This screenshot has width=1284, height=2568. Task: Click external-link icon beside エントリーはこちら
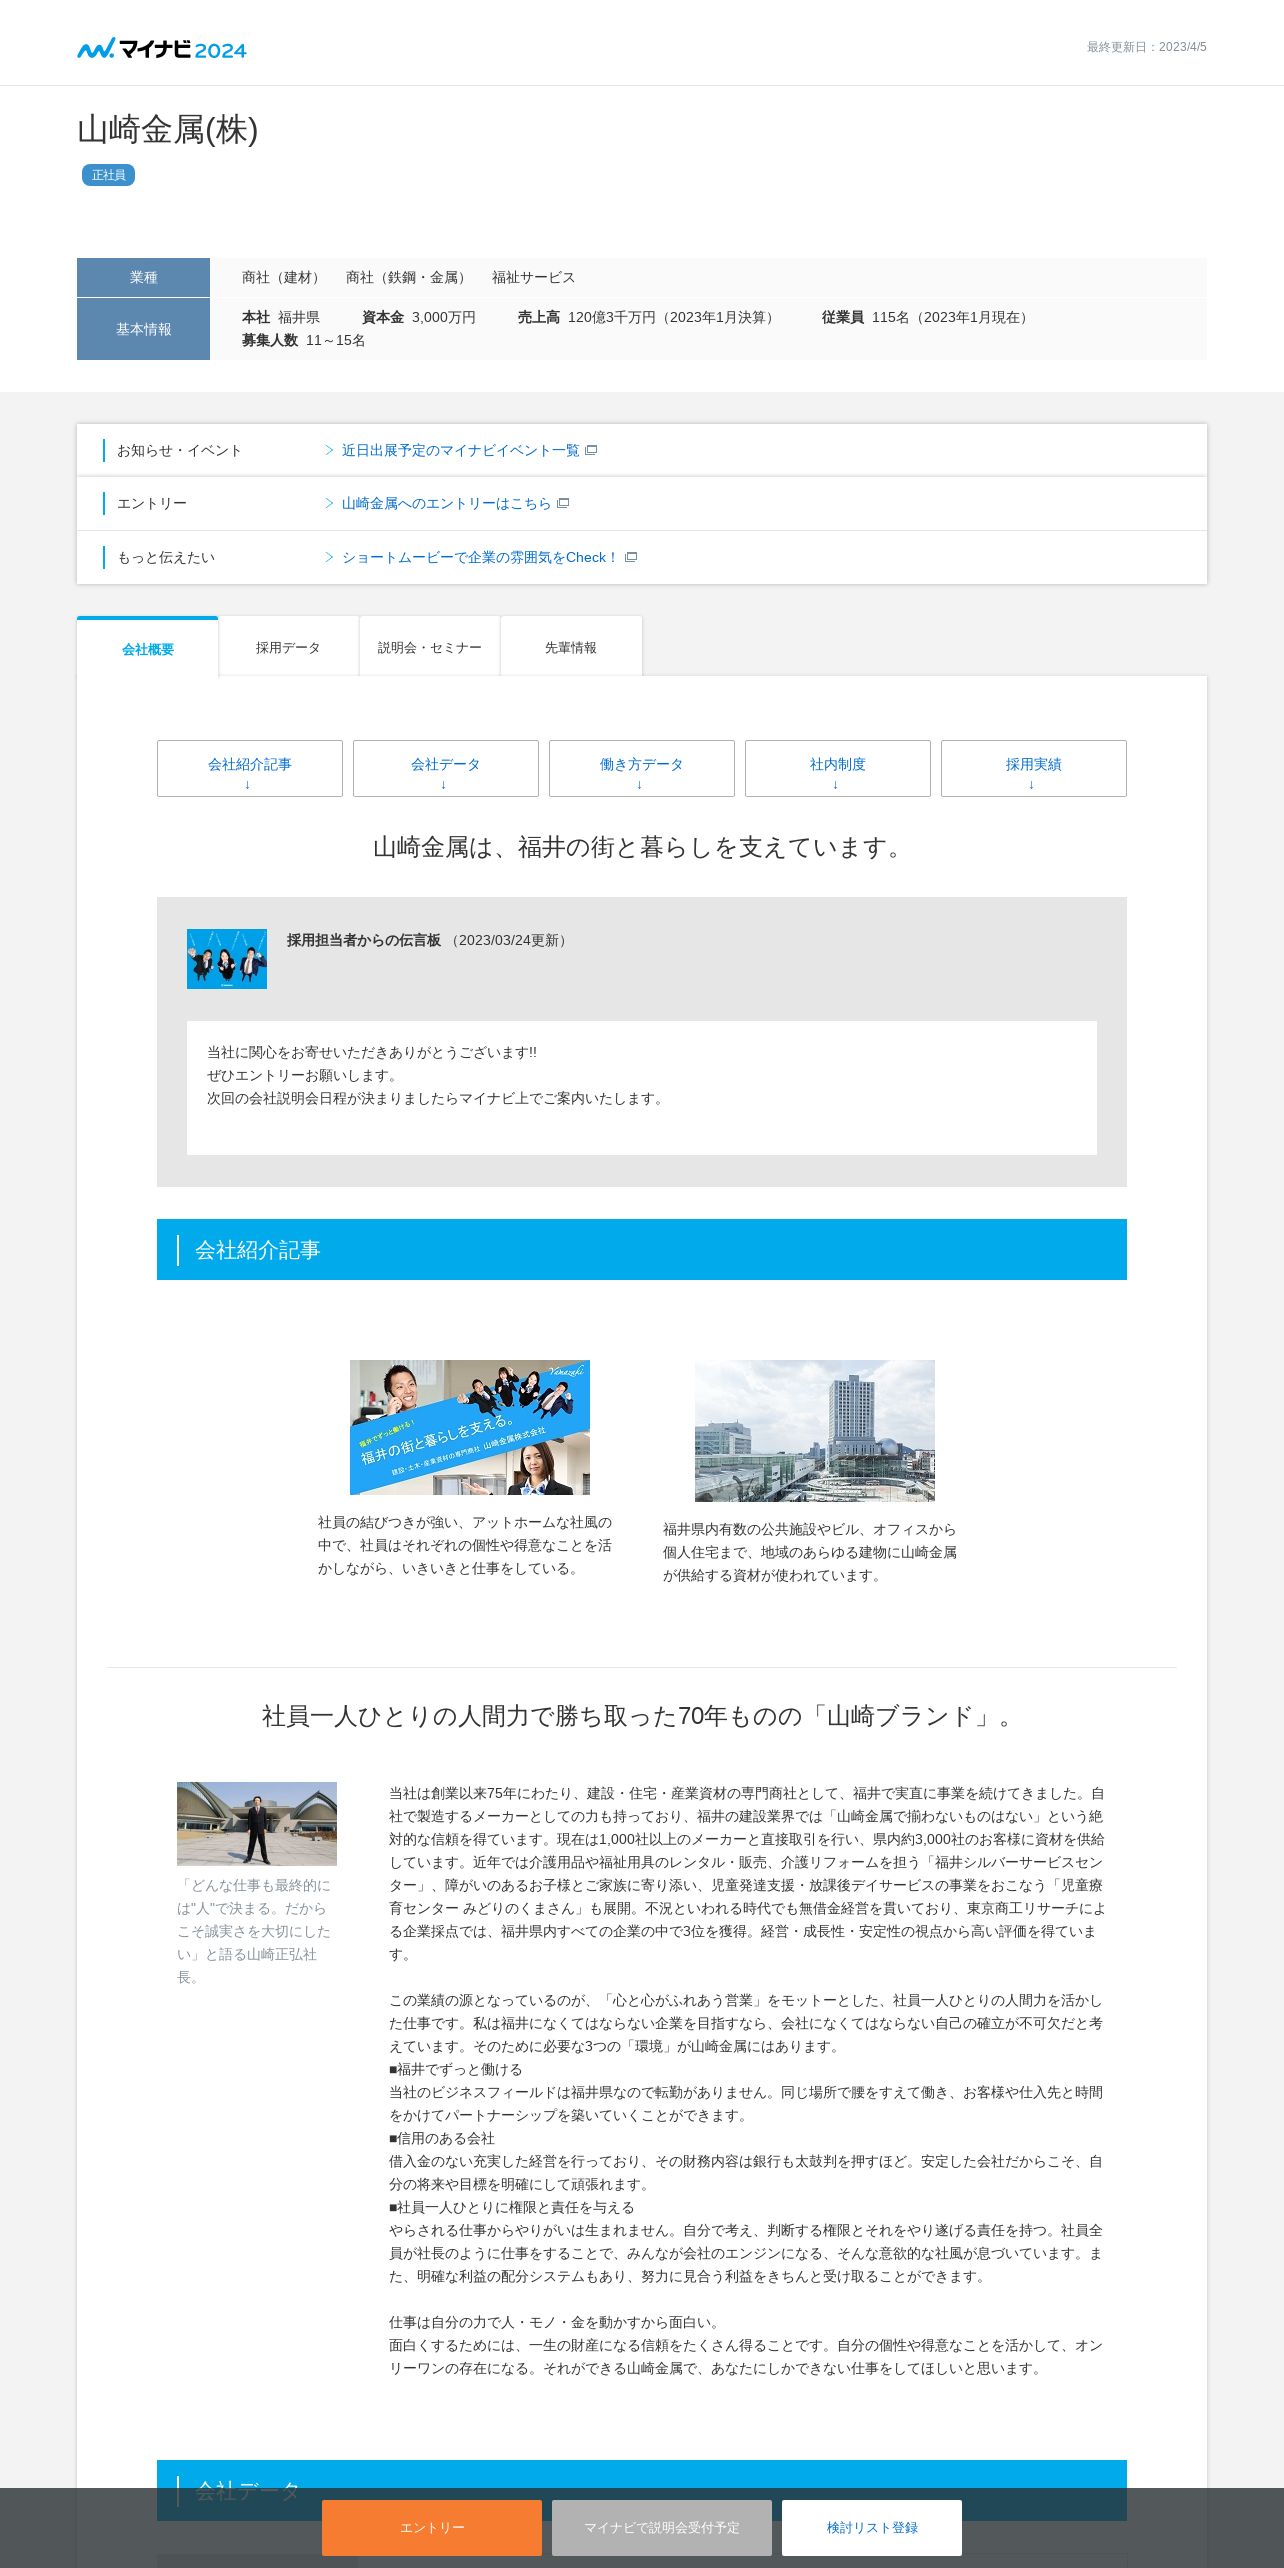[563, 503]
